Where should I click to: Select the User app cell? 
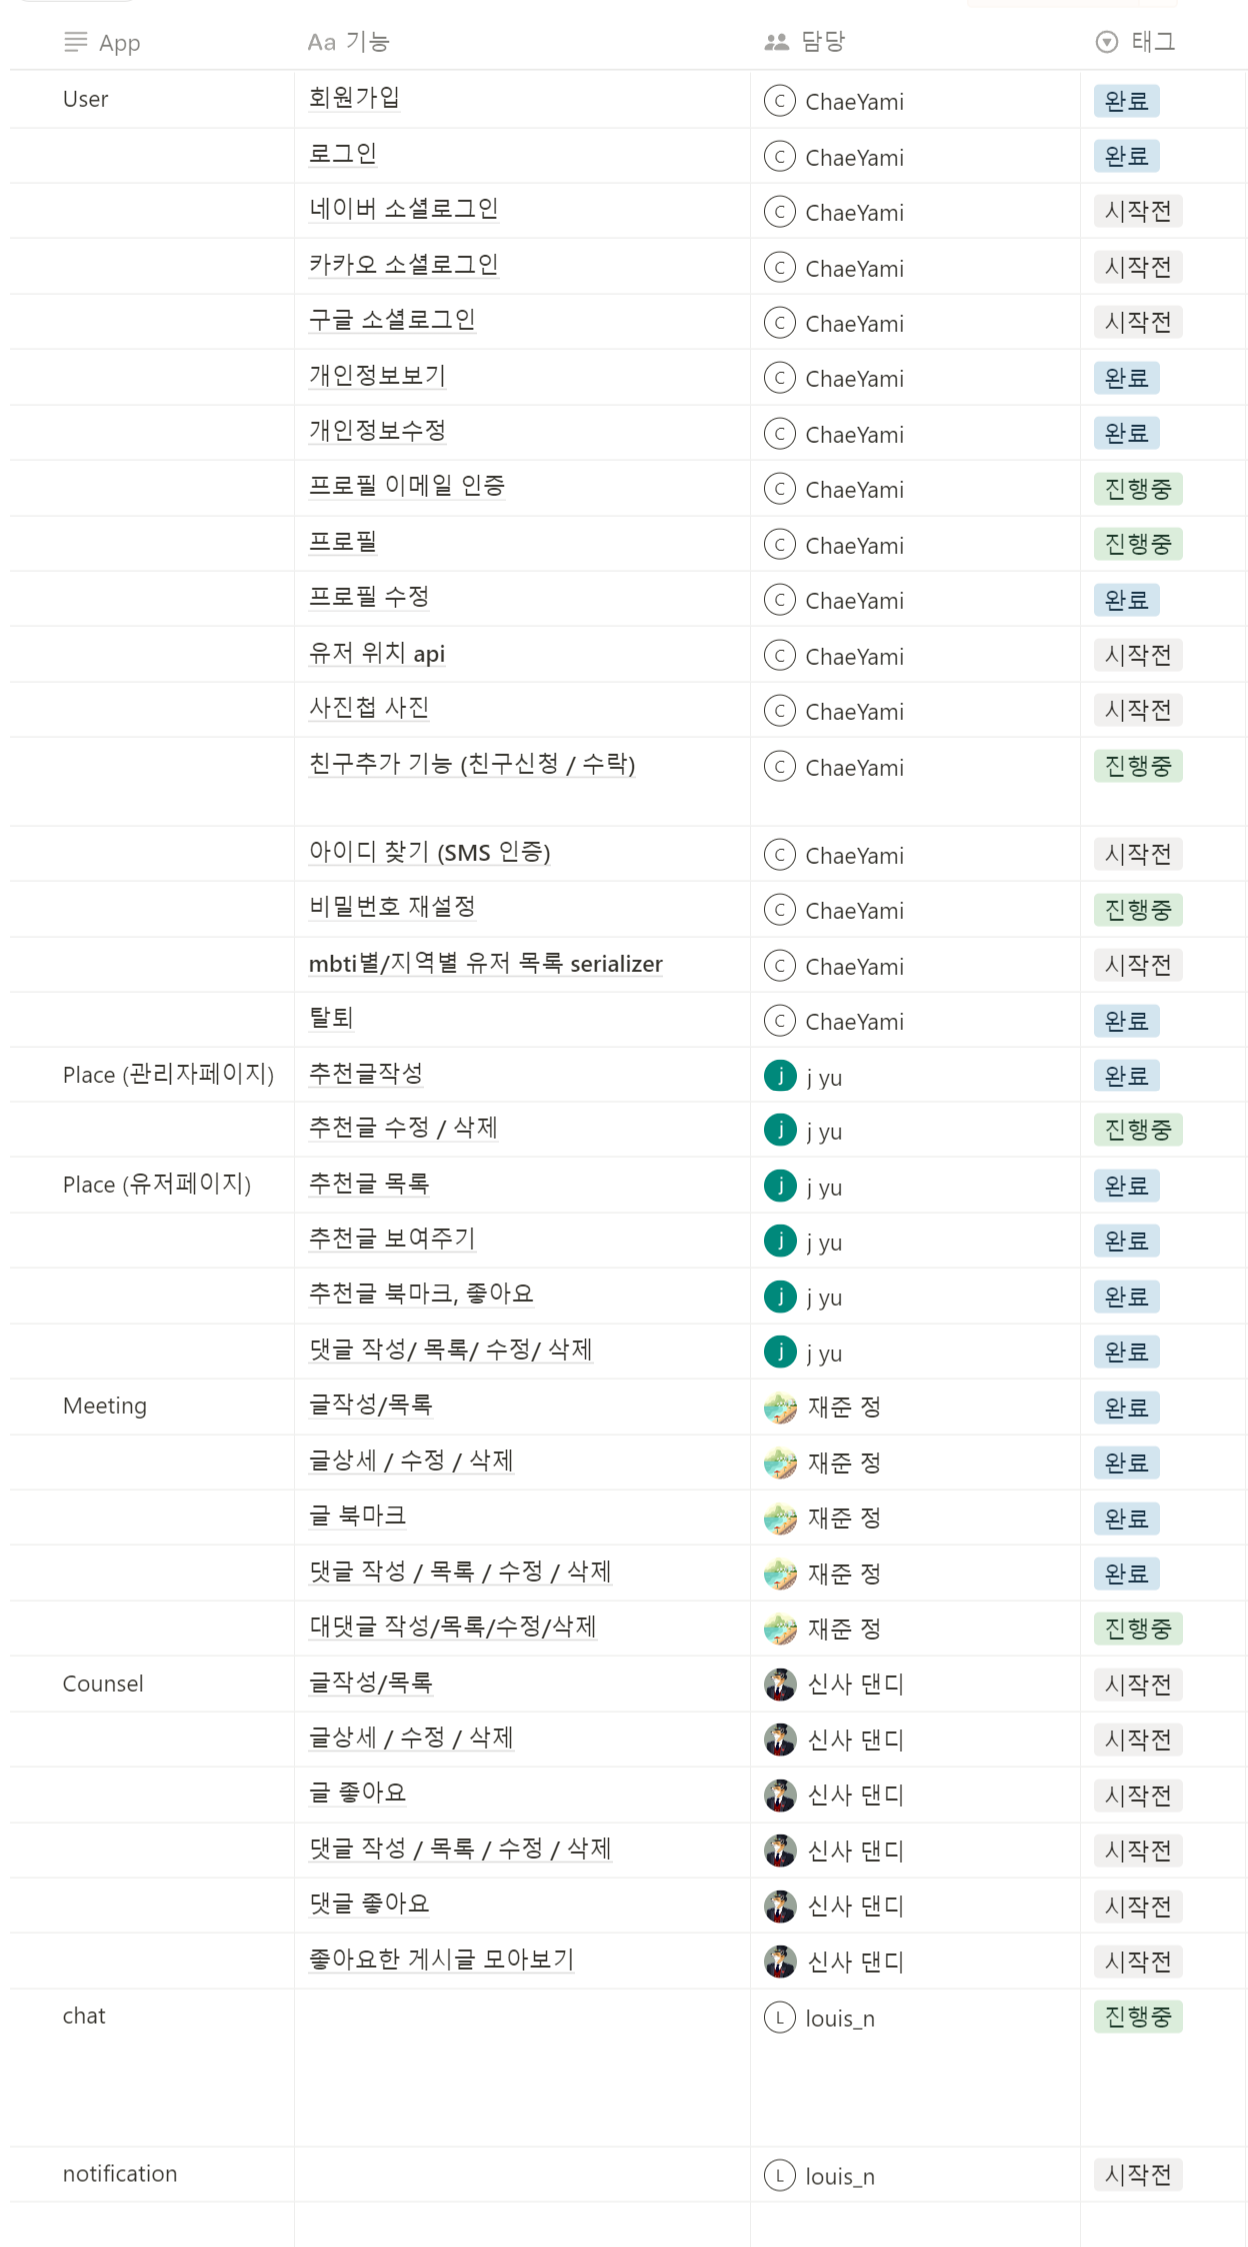point(152,99)
